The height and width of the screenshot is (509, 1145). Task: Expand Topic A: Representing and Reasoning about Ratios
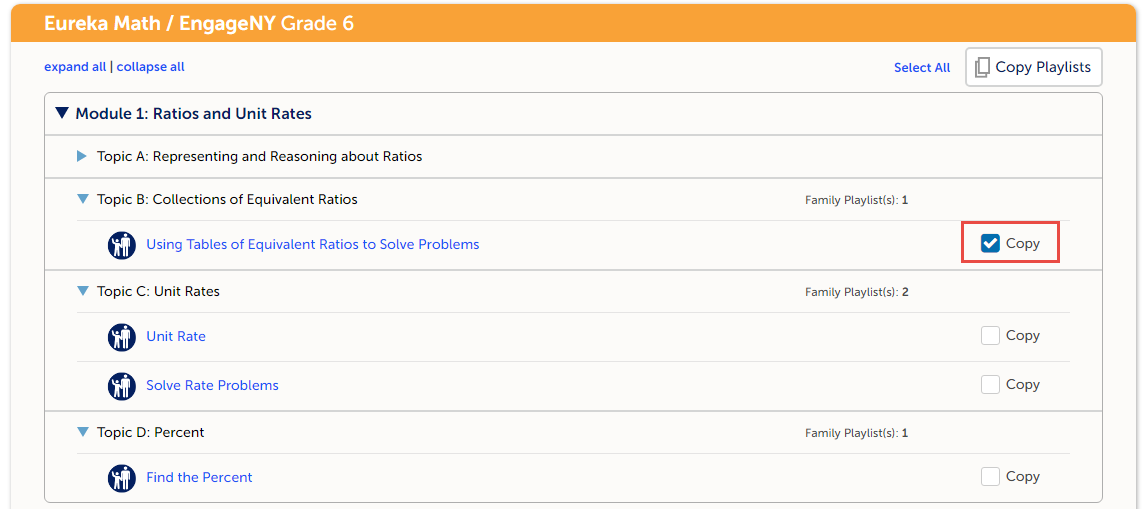point(82,156)
